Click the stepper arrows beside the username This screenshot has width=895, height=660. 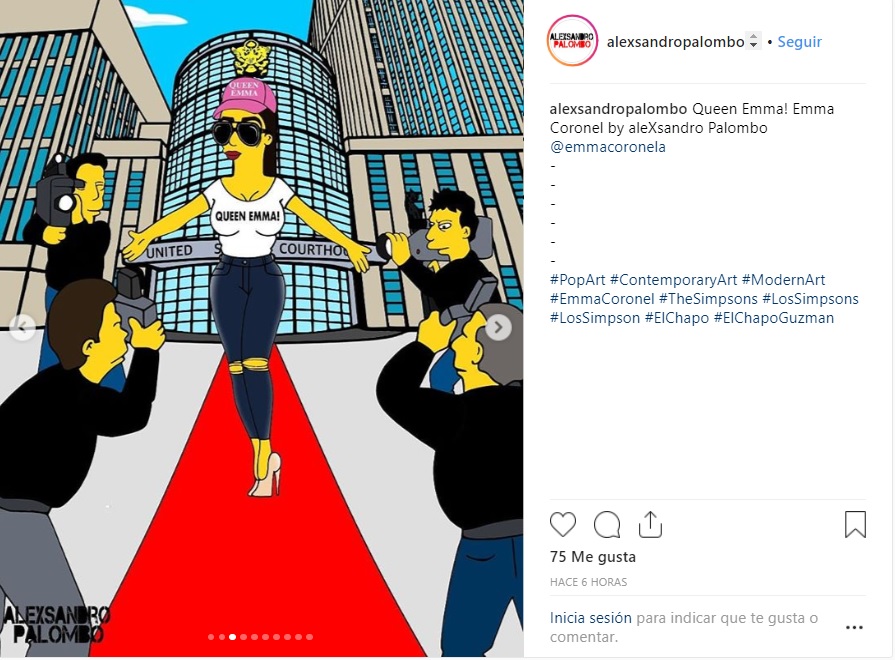click(x=753, y=41)
